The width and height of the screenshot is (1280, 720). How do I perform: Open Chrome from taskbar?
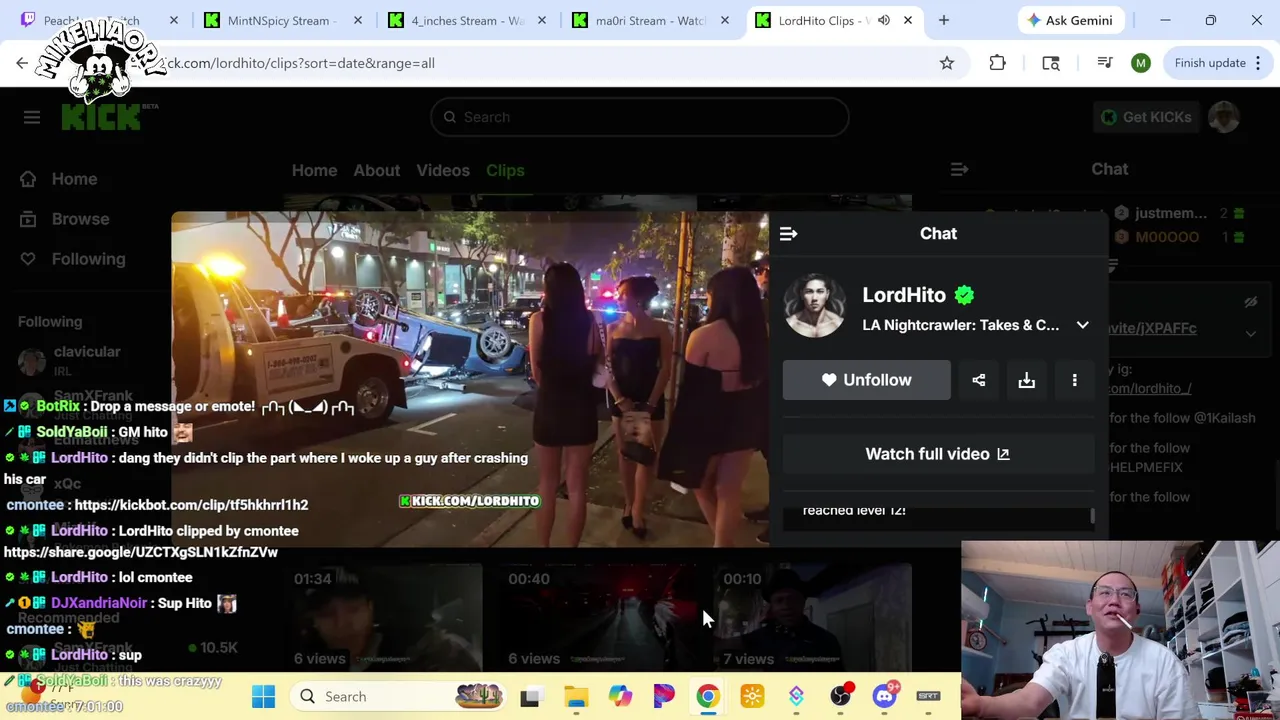click(707, 696)
